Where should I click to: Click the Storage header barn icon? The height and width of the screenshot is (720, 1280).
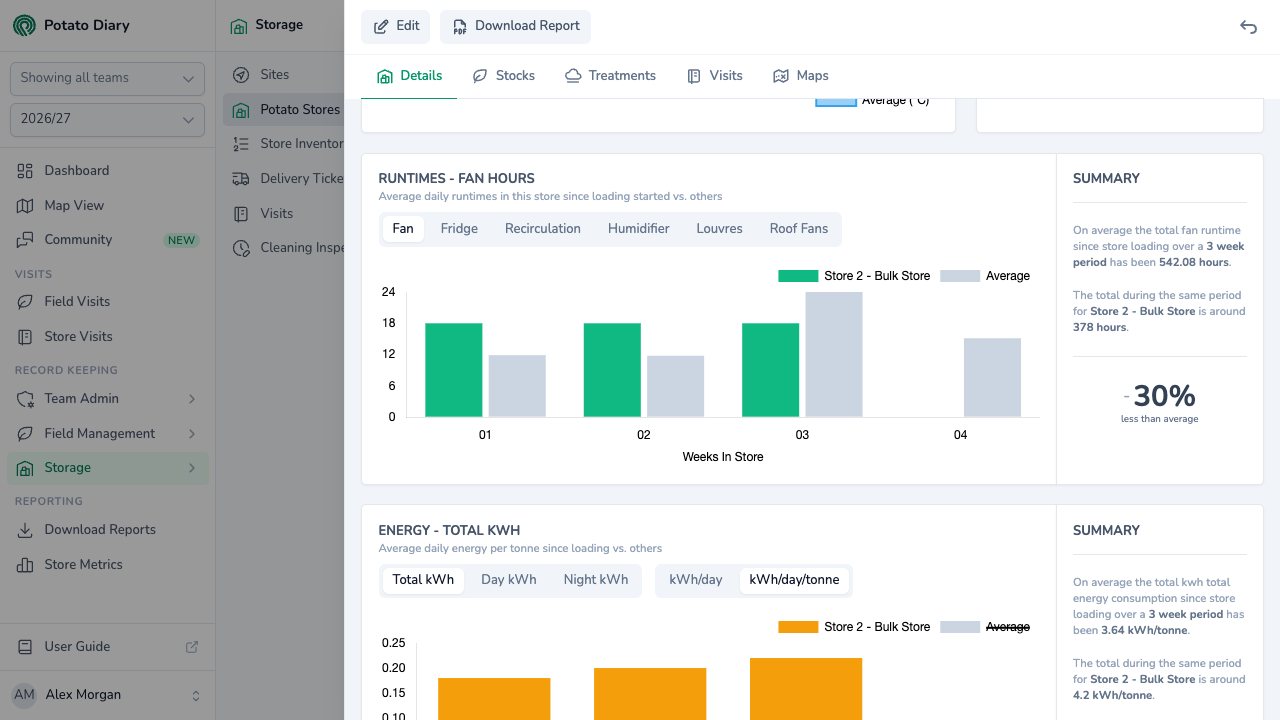[238, 26]
